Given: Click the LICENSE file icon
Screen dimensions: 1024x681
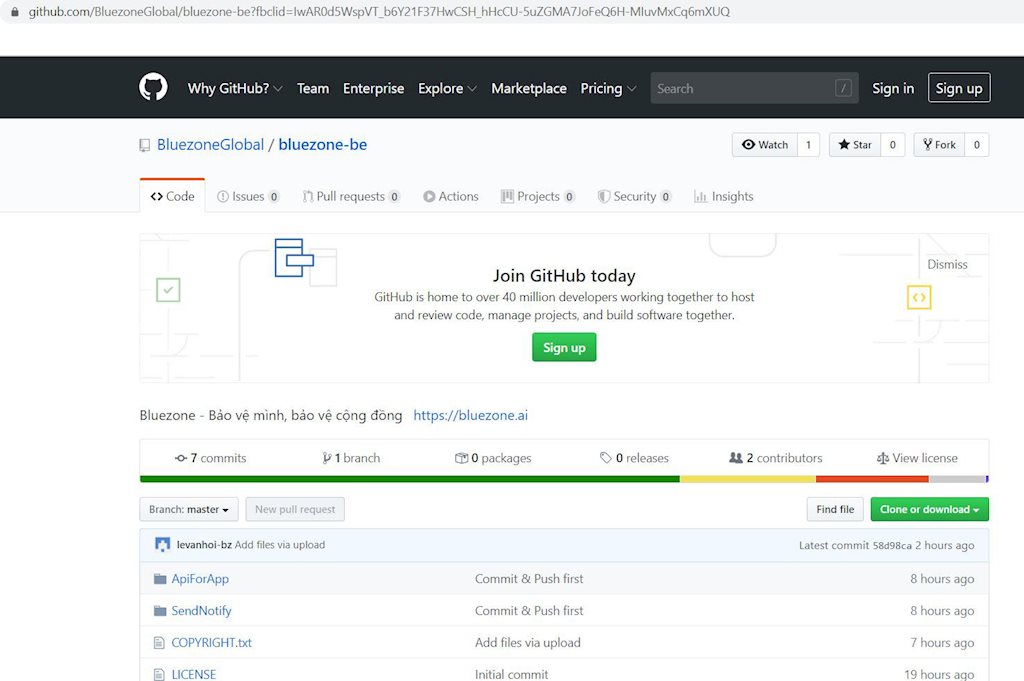Looking at the screenshot, I should coord(159,674).
